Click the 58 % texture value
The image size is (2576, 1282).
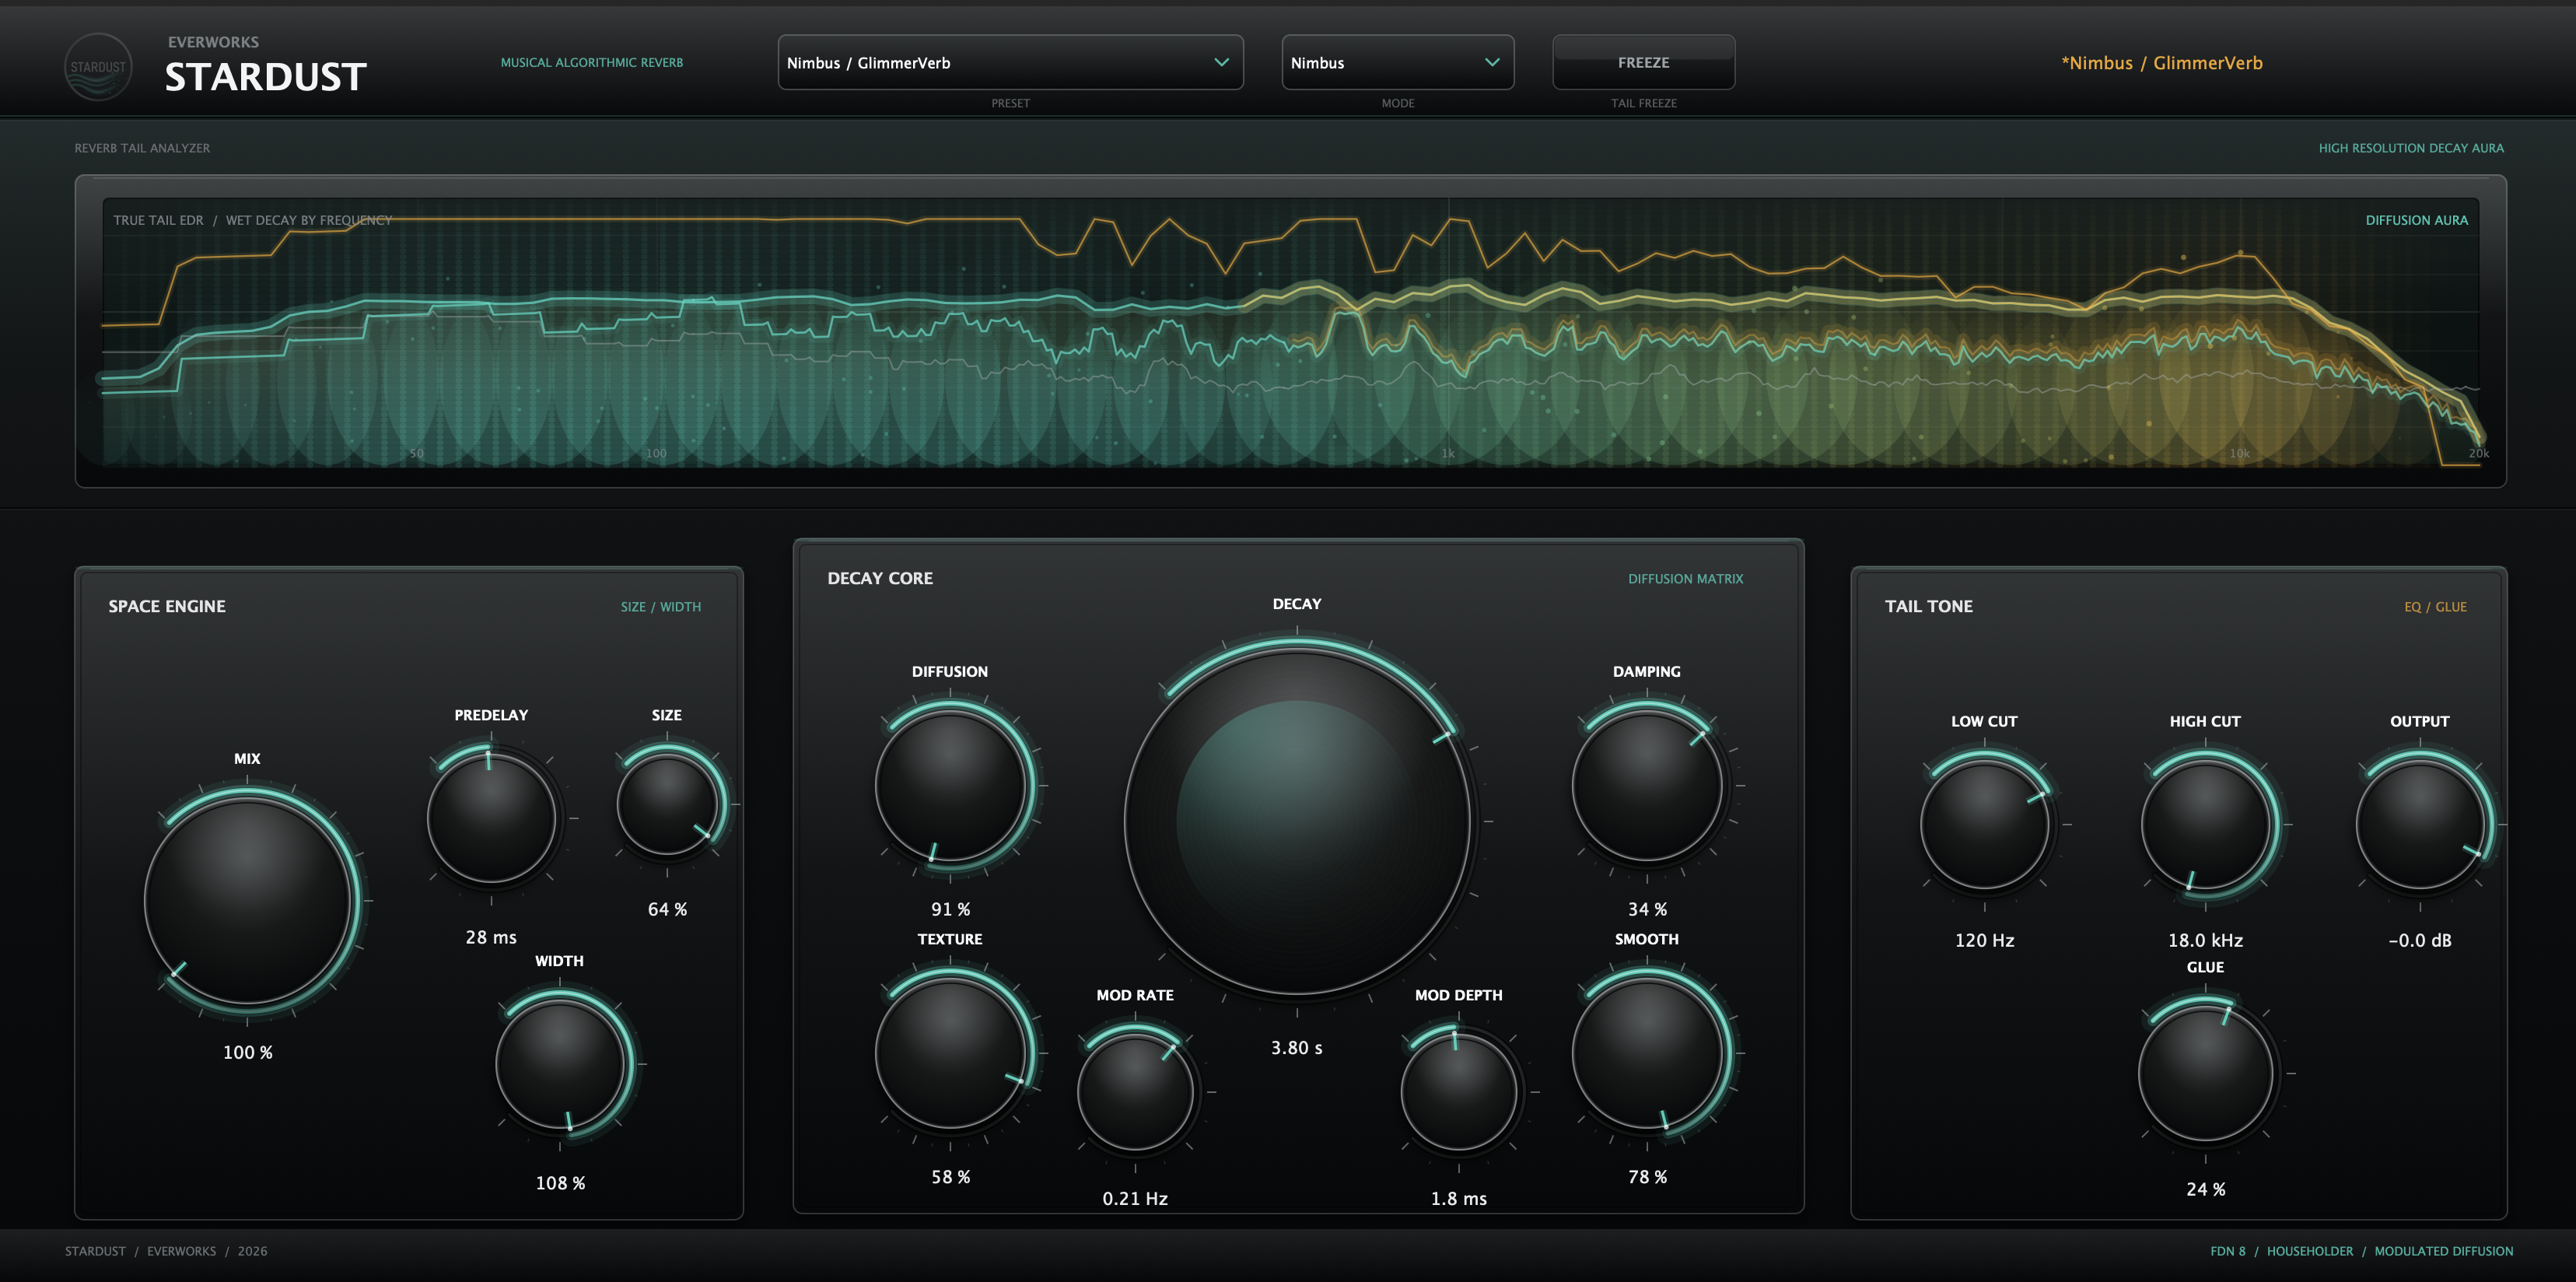click(950, 1177)
